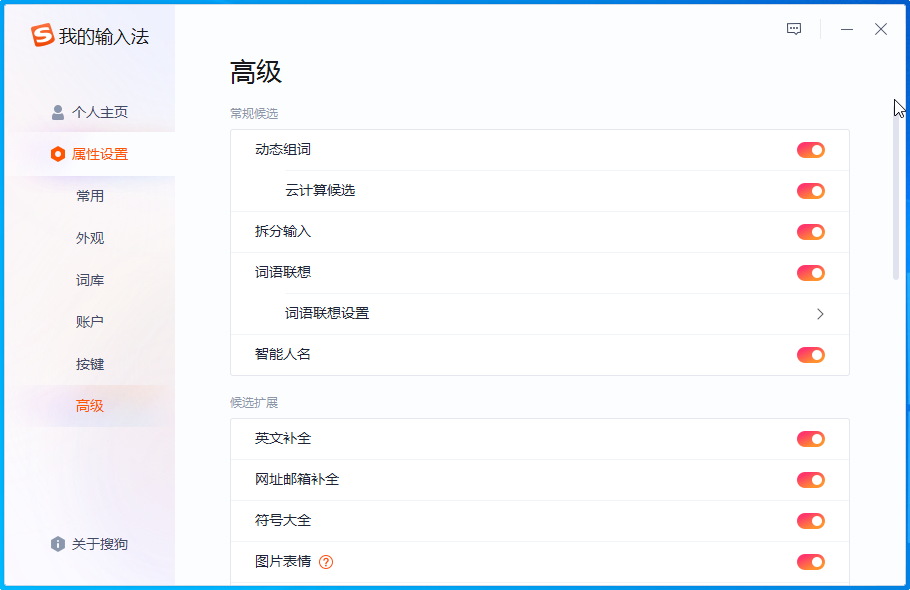
Task: Open 词语联想设置 row
Action: point(540,314)
